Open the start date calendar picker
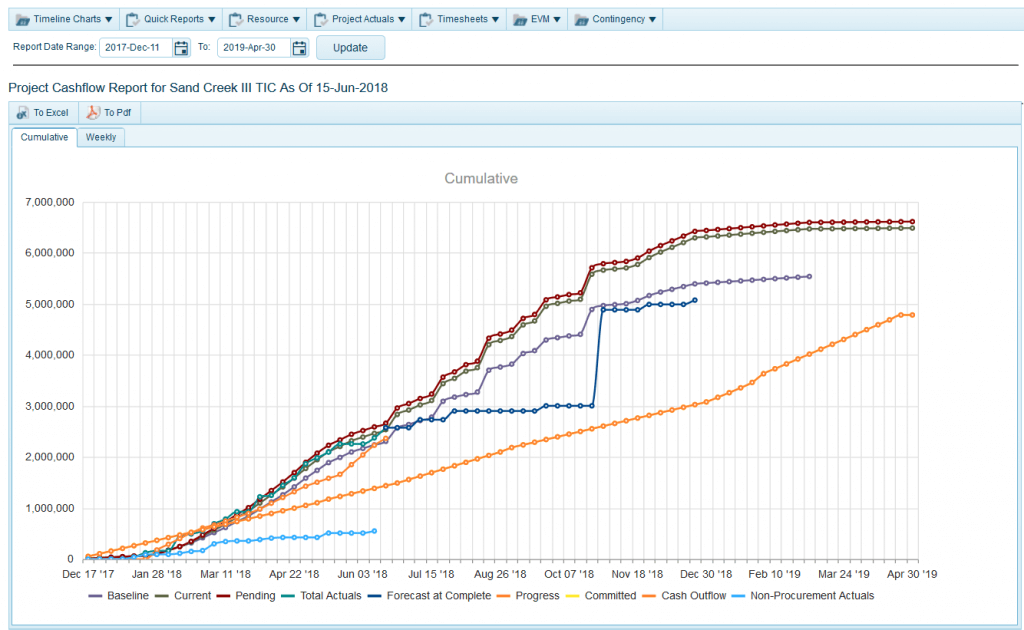The width and height of the screenshot is (1024, 630). [180, 47]
